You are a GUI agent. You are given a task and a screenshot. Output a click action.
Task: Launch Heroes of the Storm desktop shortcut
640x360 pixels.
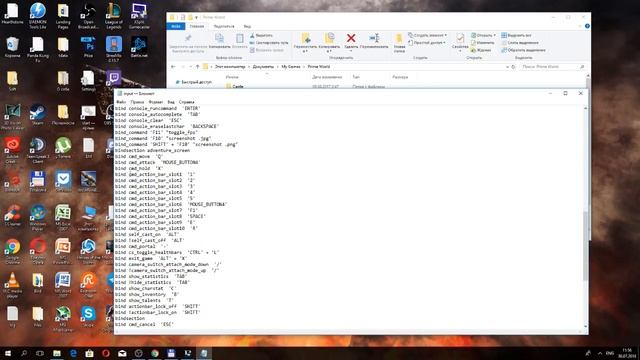coord(88,251)
